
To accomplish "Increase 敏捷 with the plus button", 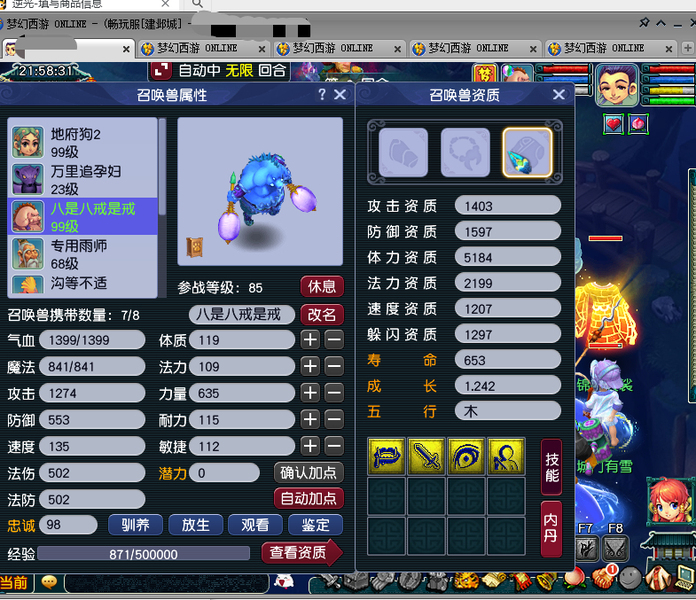I will [310, 446].
